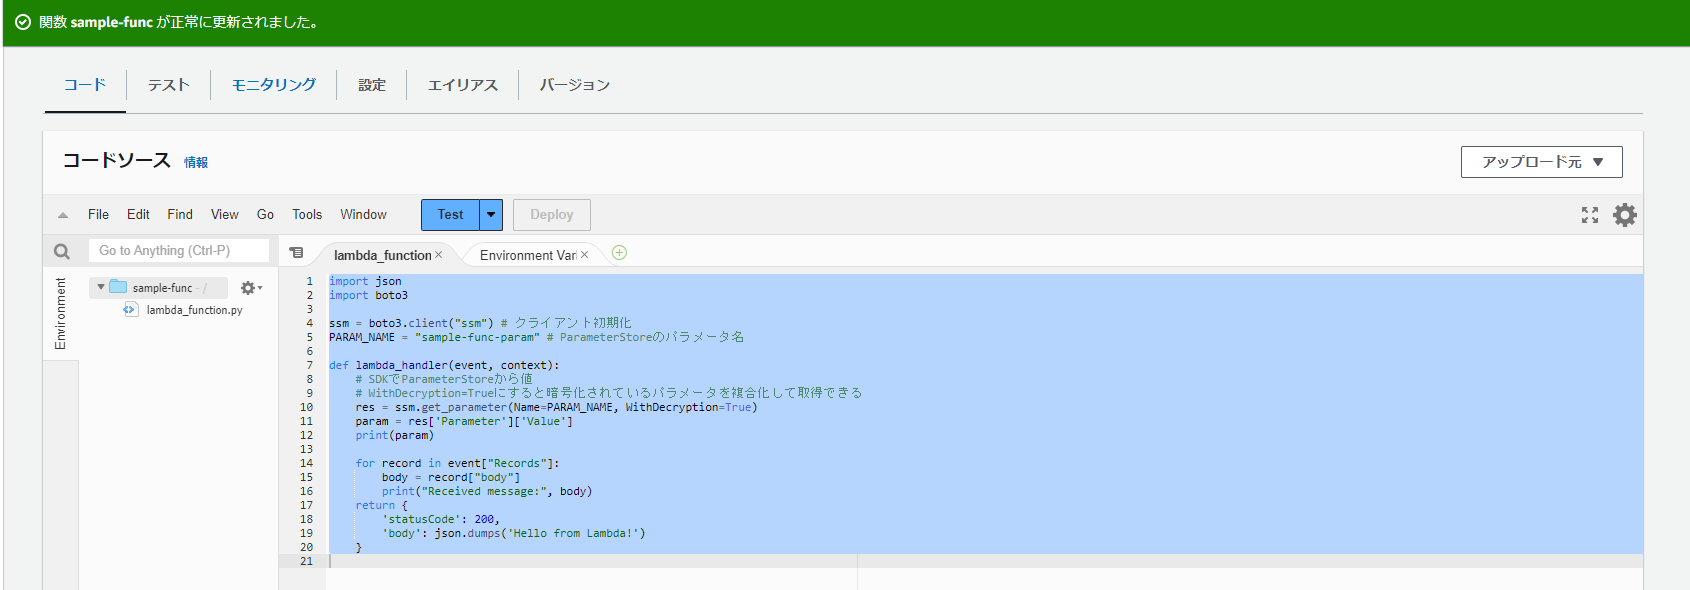This screenshot has width=1690, height=590.
Task: Open the Find menu
Action: (180, 214)
